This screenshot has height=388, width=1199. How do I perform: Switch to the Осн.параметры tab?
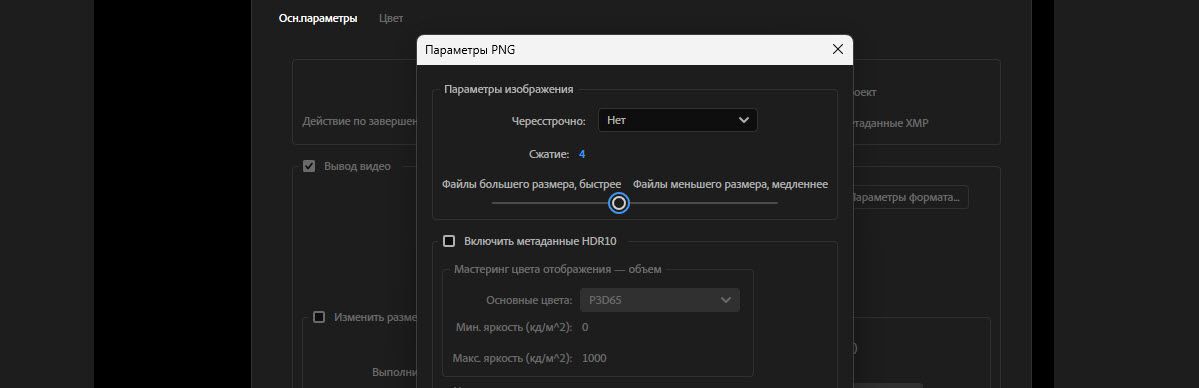coord(317,18)
